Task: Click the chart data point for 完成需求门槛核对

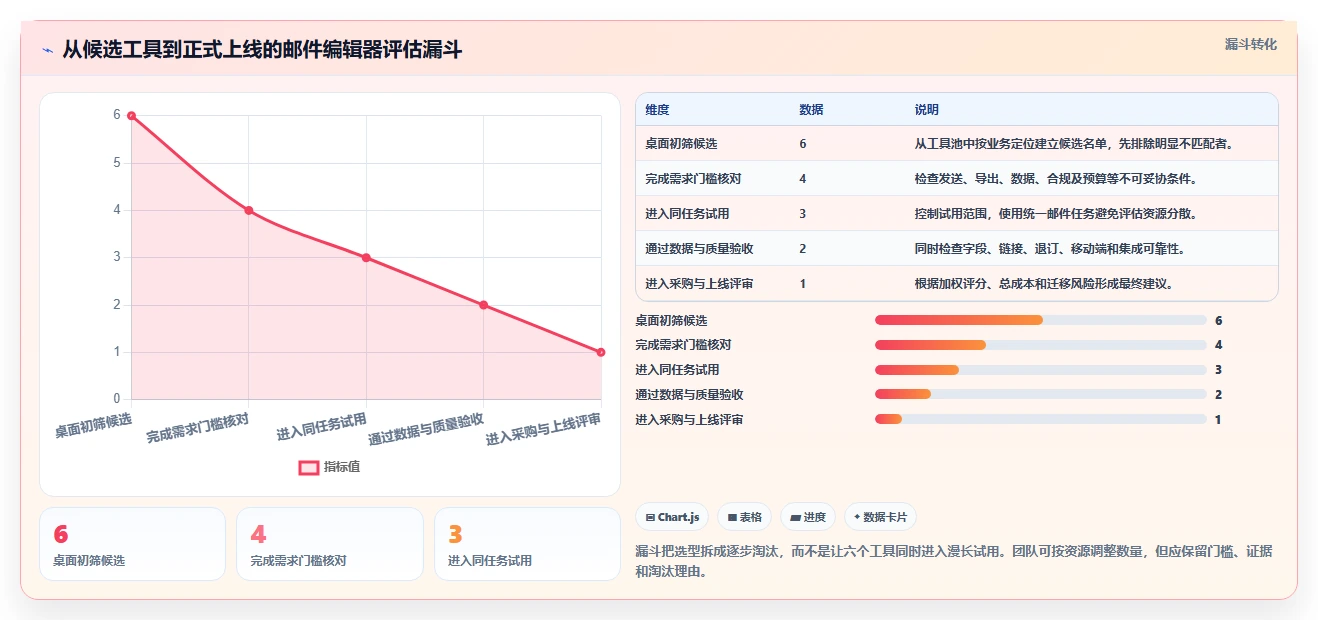Action: (x=248, y=210)
